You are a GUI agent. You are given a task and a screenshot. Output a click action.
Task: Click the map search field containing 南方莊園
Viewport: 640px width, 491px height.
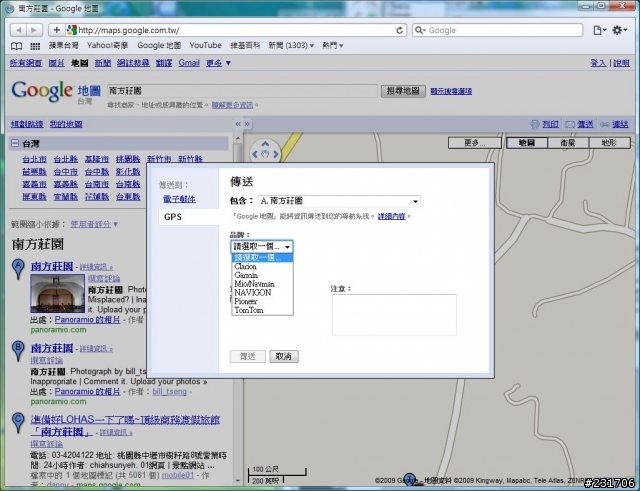[242, 91]
